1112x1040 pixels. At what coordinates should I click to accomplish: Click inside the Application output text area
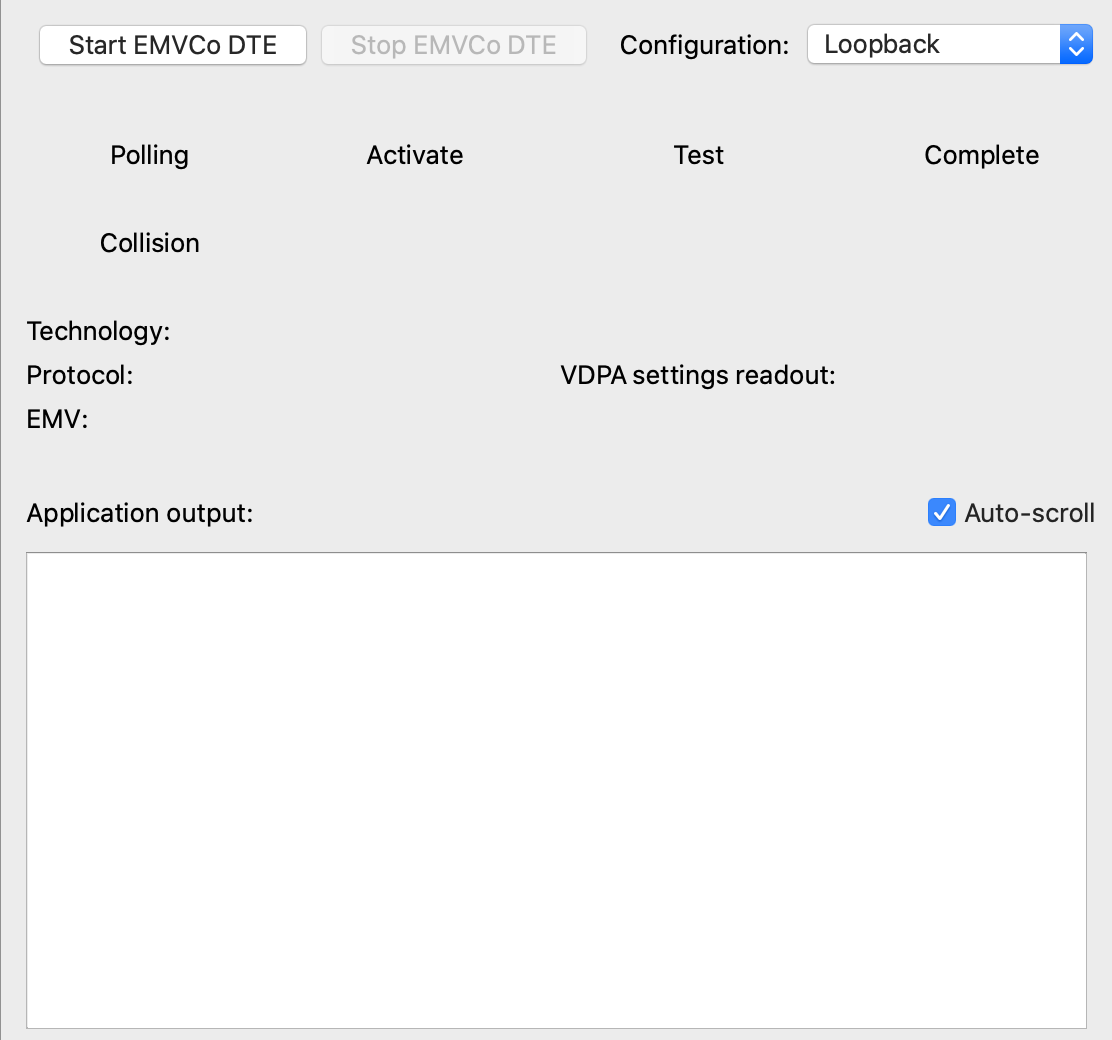[557, 790]
